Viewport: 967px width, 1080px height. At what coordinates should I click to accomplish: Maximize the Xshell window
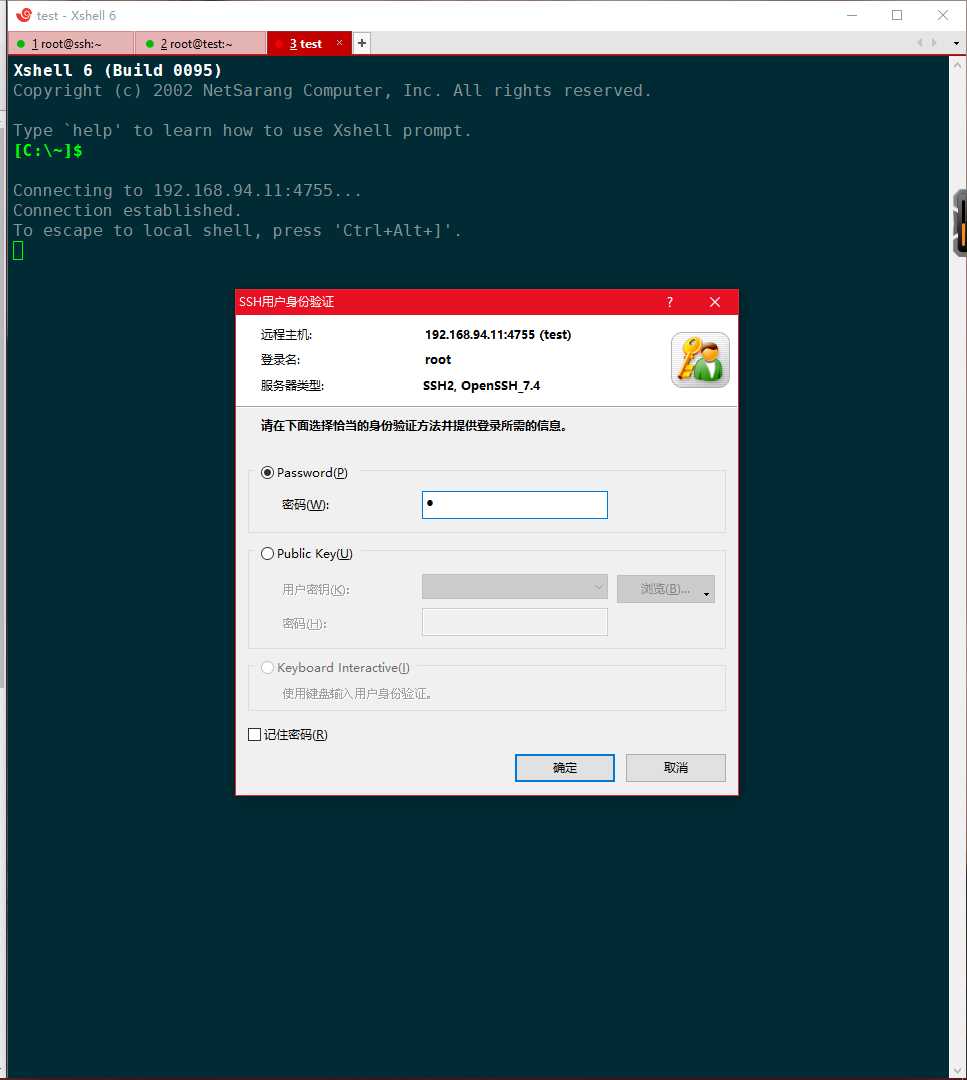[897, 15]
